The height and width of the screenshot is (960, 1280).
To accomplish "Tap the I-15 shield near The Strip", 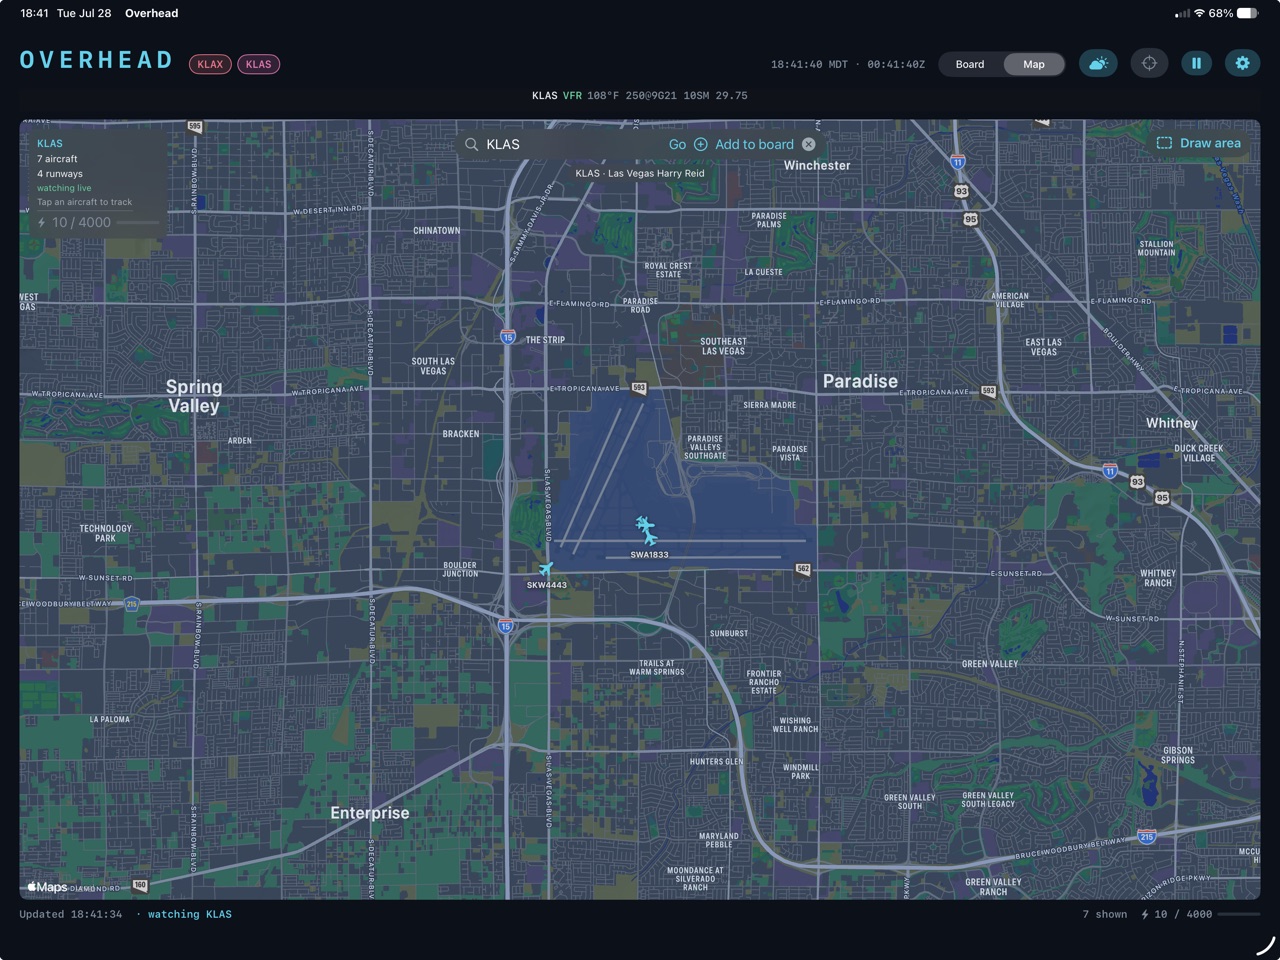I will tap(508, 337).
